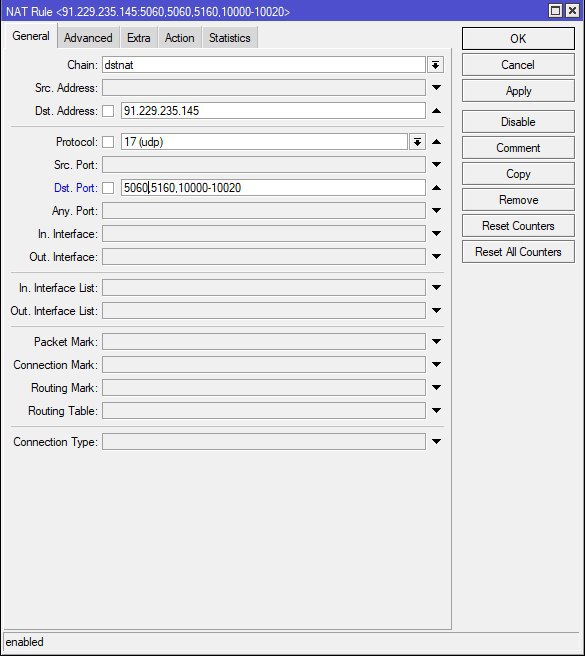Click the OK button
Screen dimensions: 585x656
[518, 38]
